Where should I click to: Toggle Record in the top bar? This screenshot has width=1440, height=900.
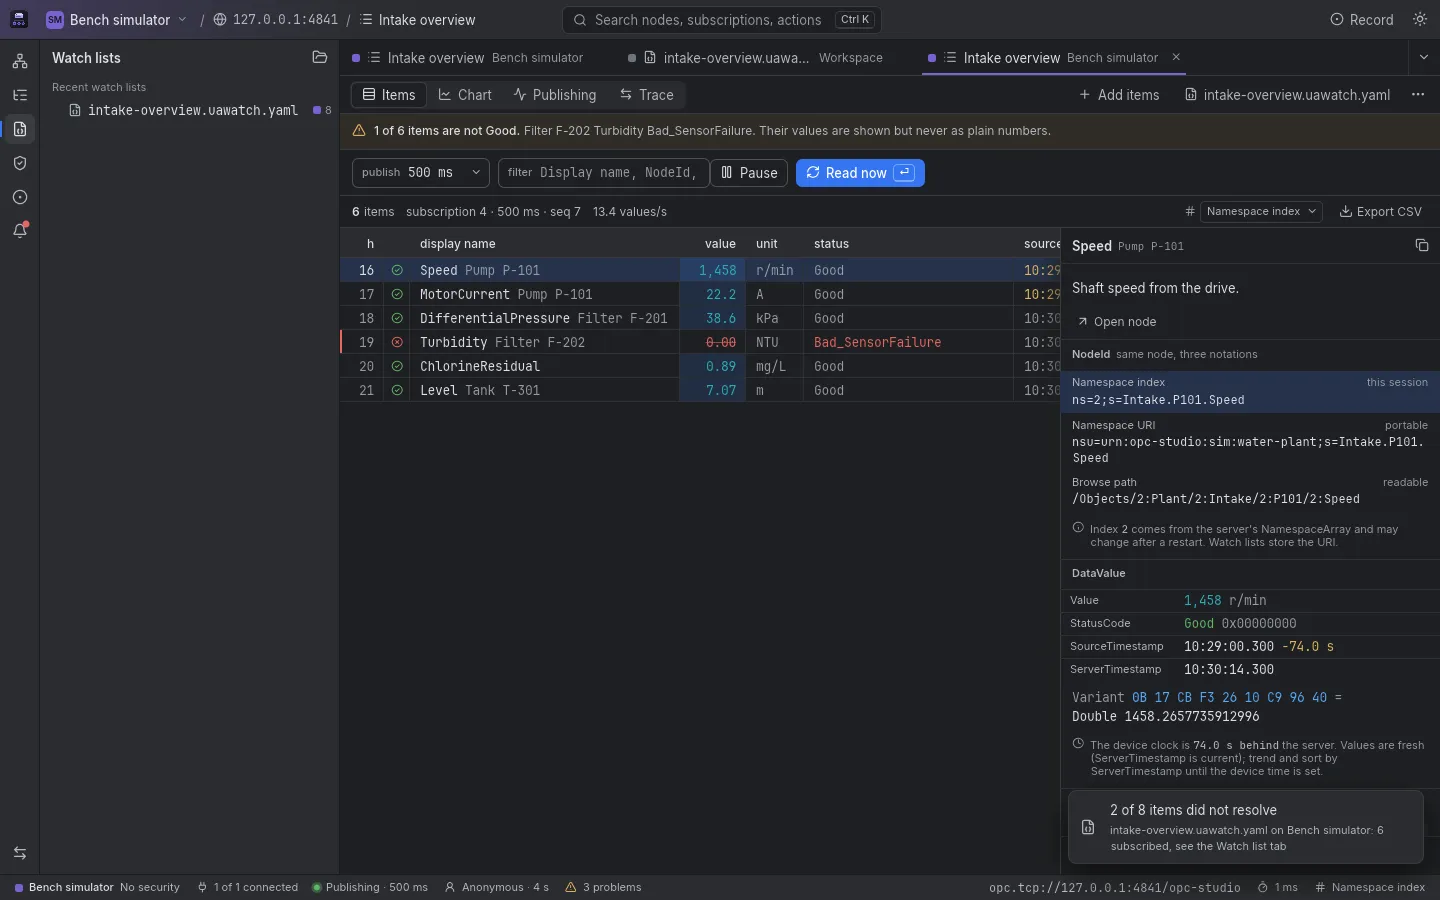tap(1361, 20)
